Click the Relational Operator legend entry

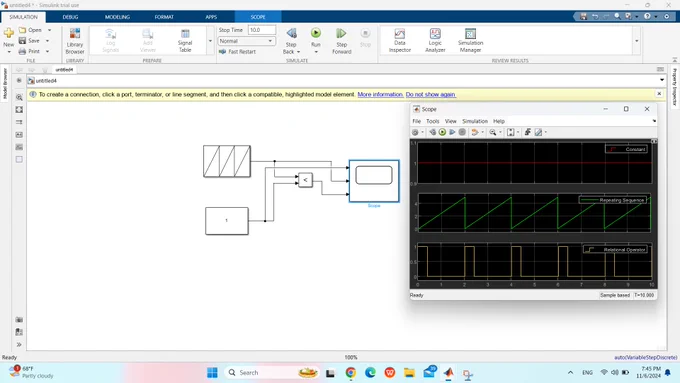(x=616, y=250)
